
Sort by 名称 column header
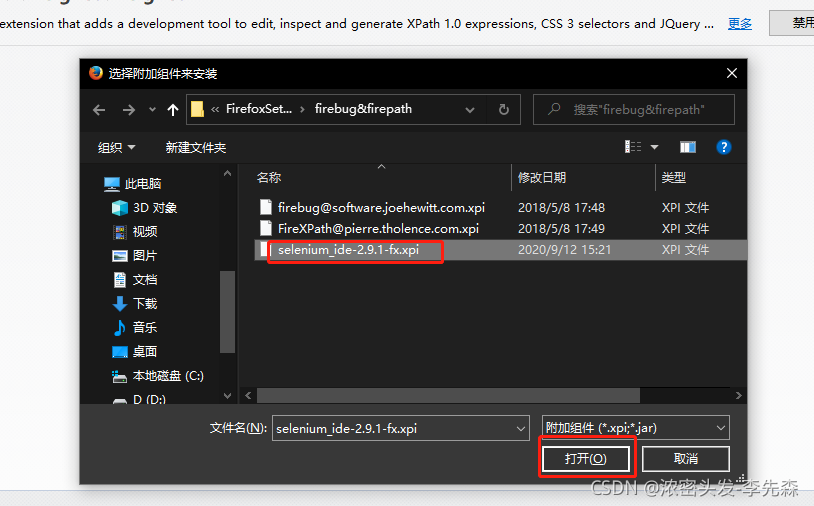point(269,177)
